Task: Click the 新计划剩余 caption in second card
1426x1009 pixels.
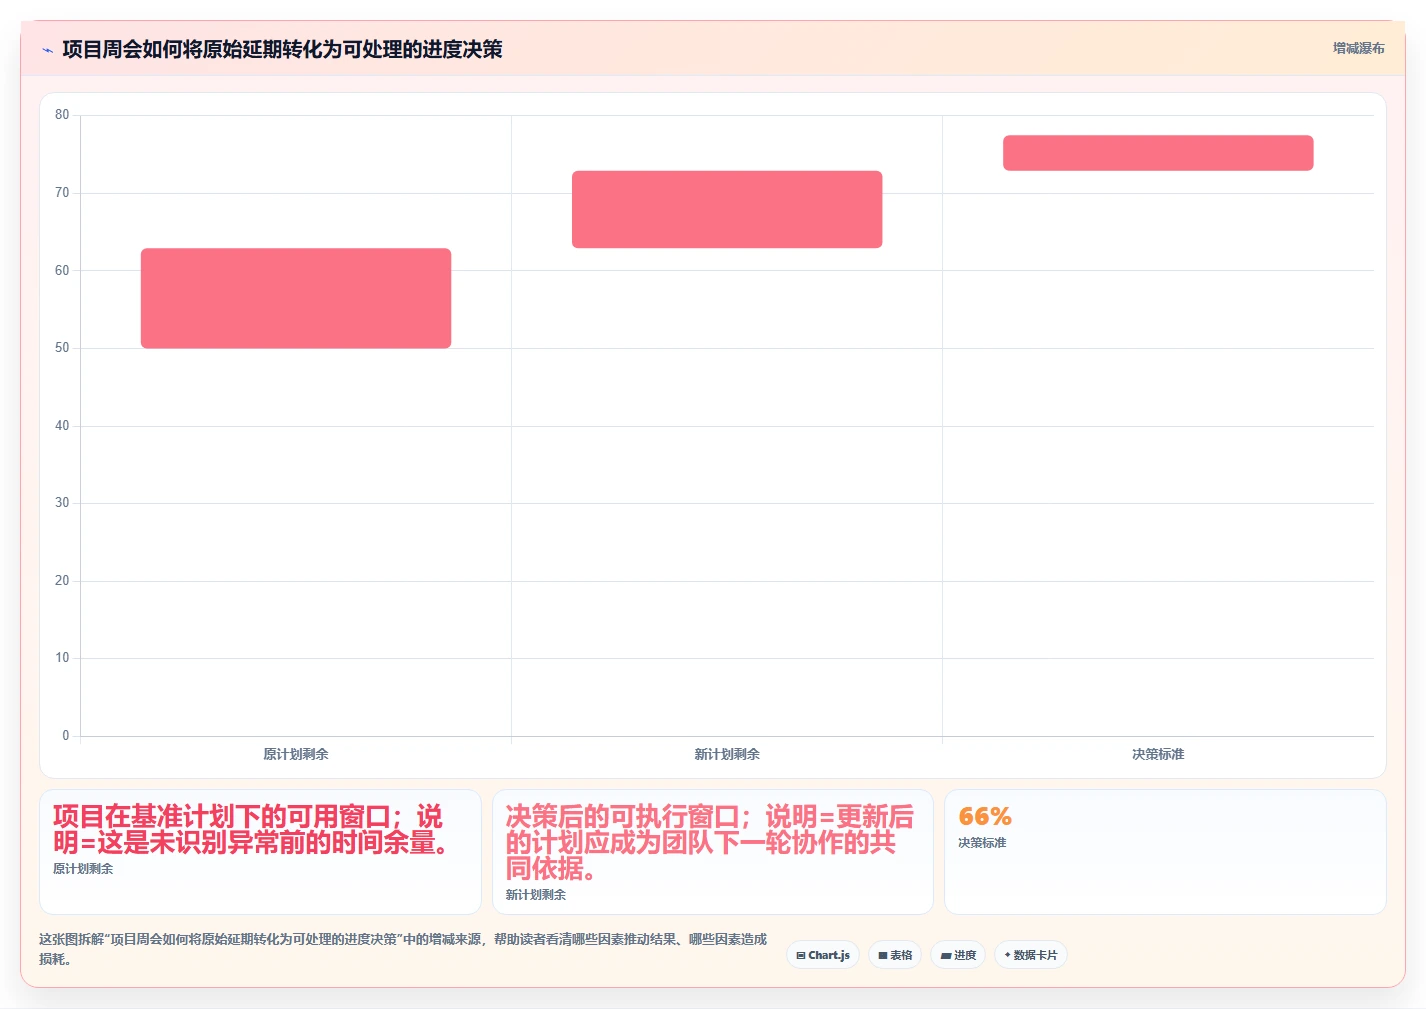Action: 536,895
